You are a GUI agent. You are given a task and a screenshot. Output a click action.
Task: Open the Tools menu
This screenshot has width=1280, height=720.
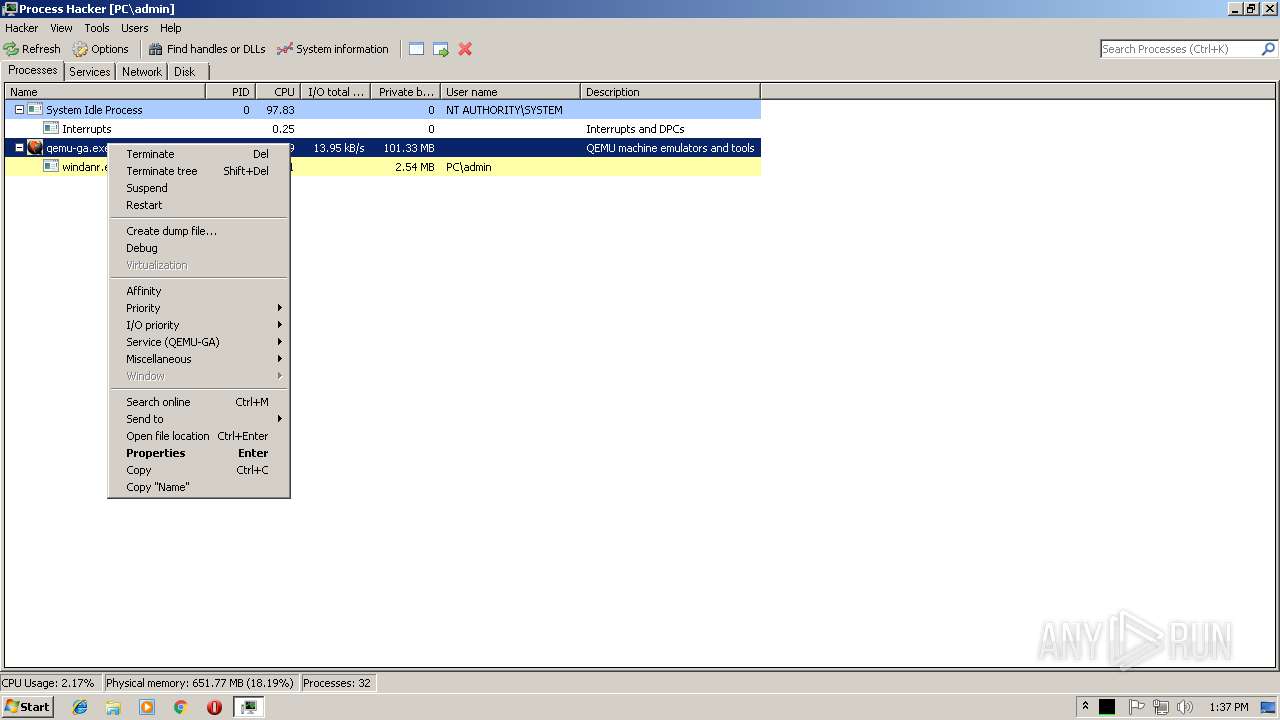pos(97,28)
